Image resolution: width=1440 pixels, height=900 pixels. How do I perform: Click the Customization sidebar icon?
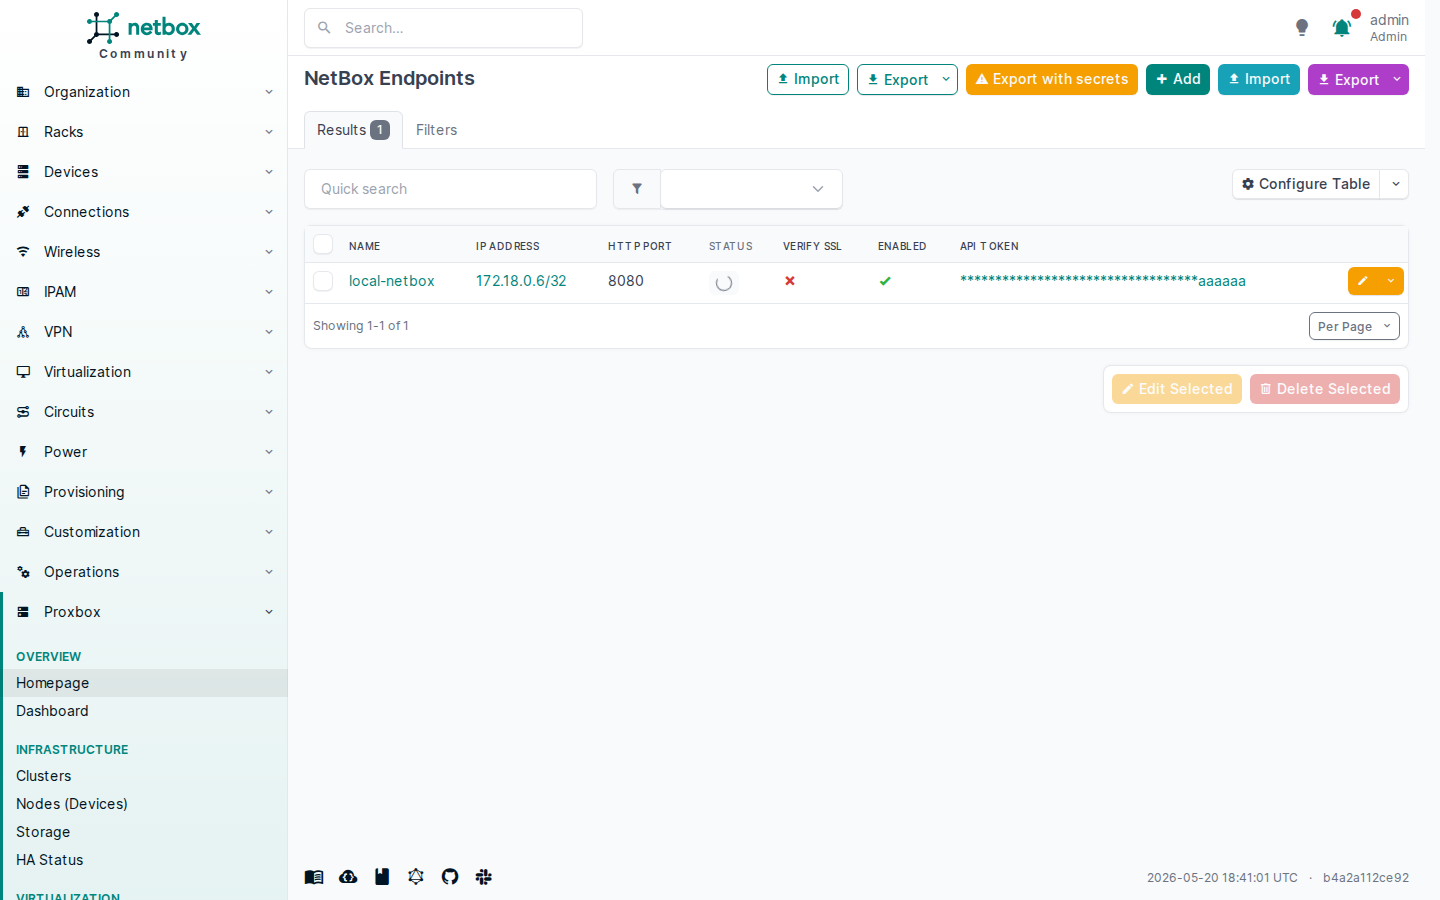point(23,532)
